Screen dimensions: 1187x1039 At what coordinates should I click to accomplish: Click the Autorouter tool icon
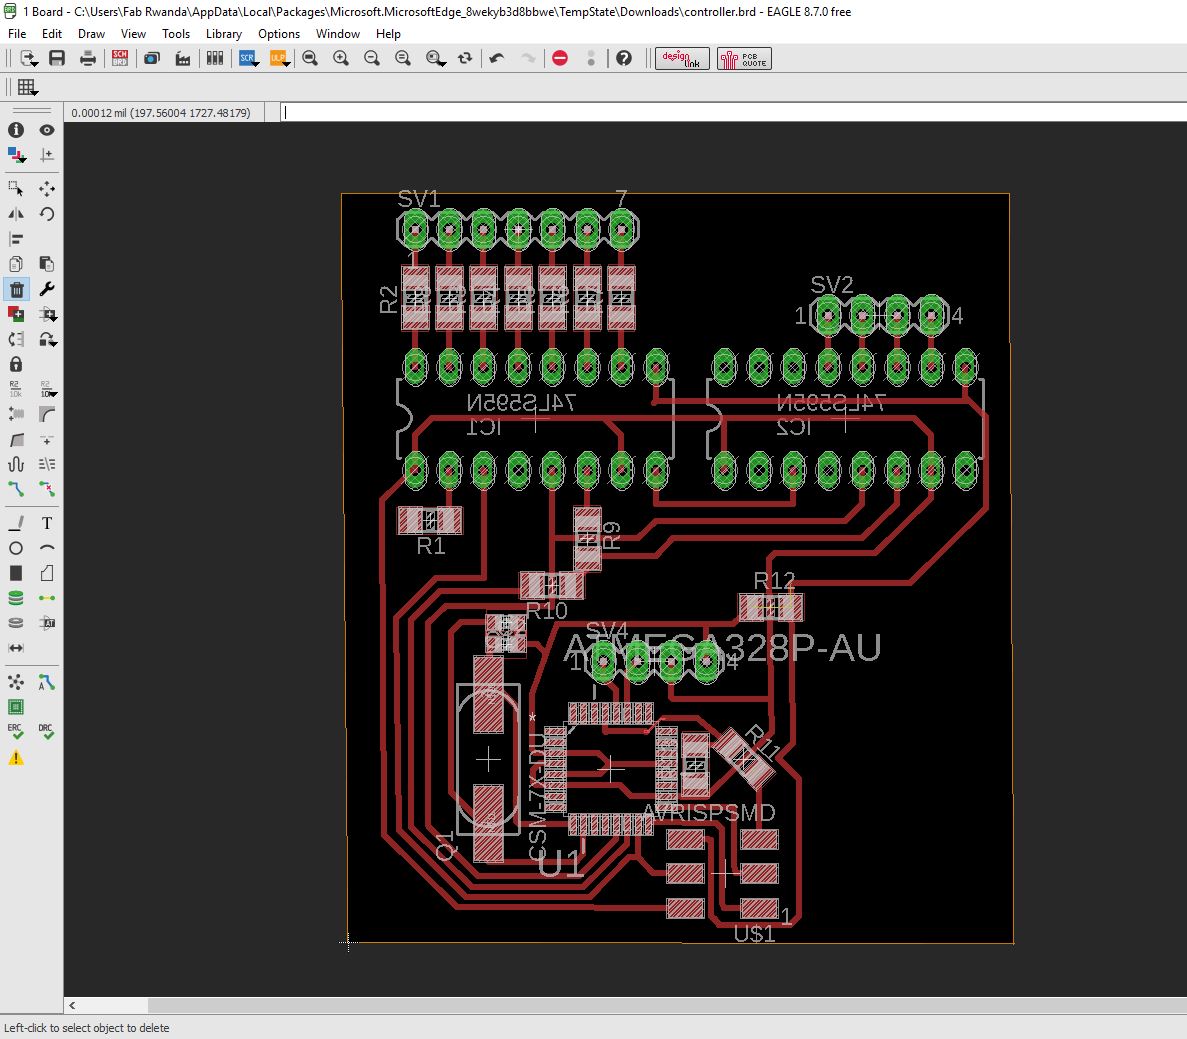click(x=46, y=683)
